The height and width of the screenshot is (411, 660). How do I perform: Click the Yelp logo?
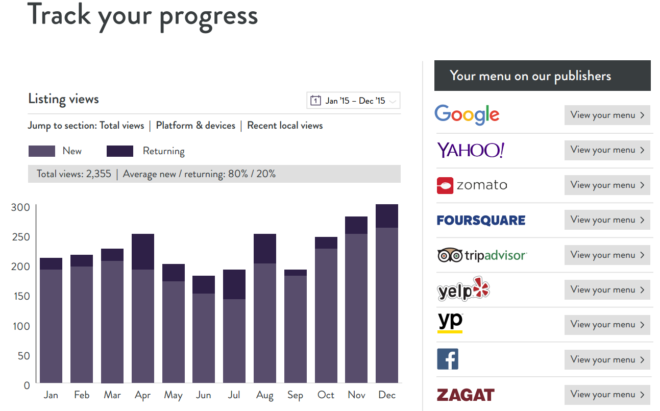(463, 289)
